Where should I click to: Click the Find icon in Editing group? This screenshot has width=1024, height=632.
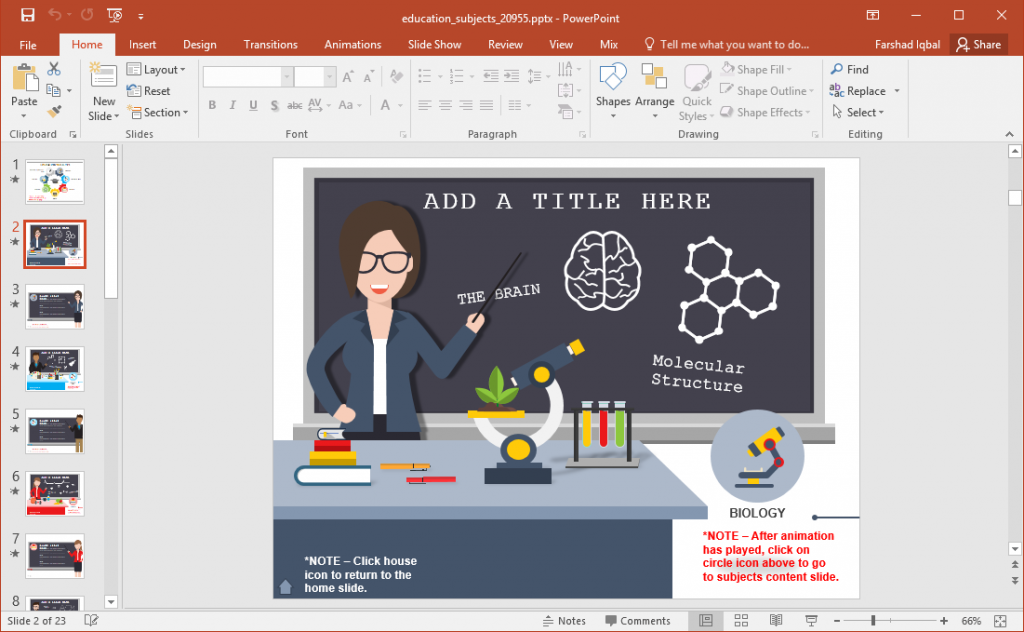pos(843,69)
